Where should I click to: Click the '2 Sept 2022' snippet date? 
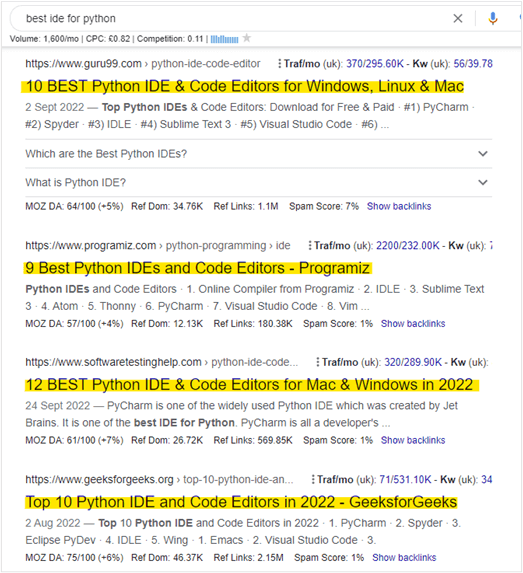click(x=55, y=107)
